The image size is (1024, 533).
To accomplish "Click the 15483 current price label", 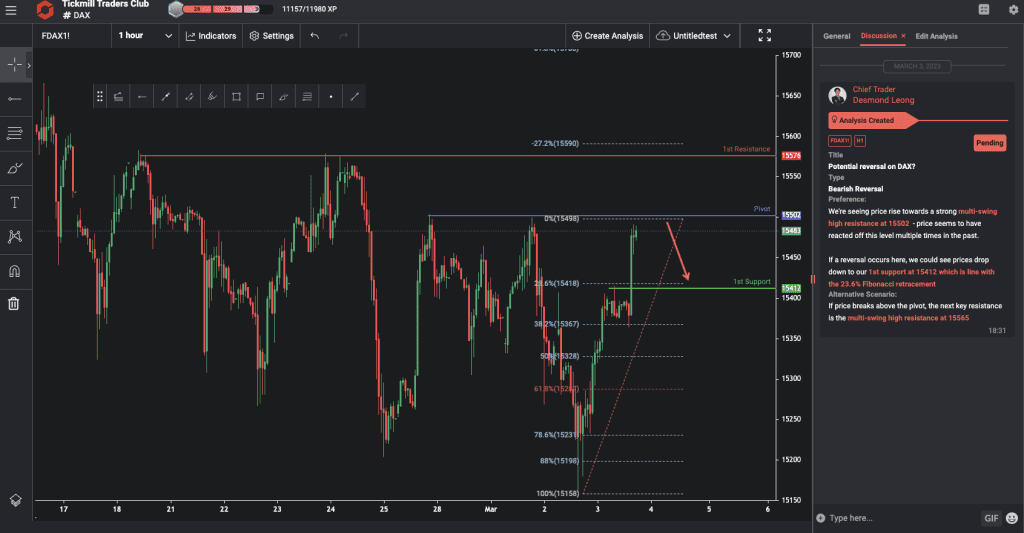I will pos(791,231).
